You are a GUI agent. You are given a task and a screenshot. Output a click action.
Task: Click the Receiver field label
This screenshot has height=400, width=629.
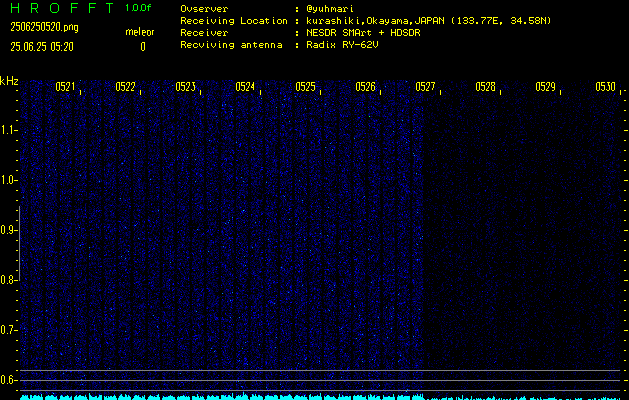204,33
